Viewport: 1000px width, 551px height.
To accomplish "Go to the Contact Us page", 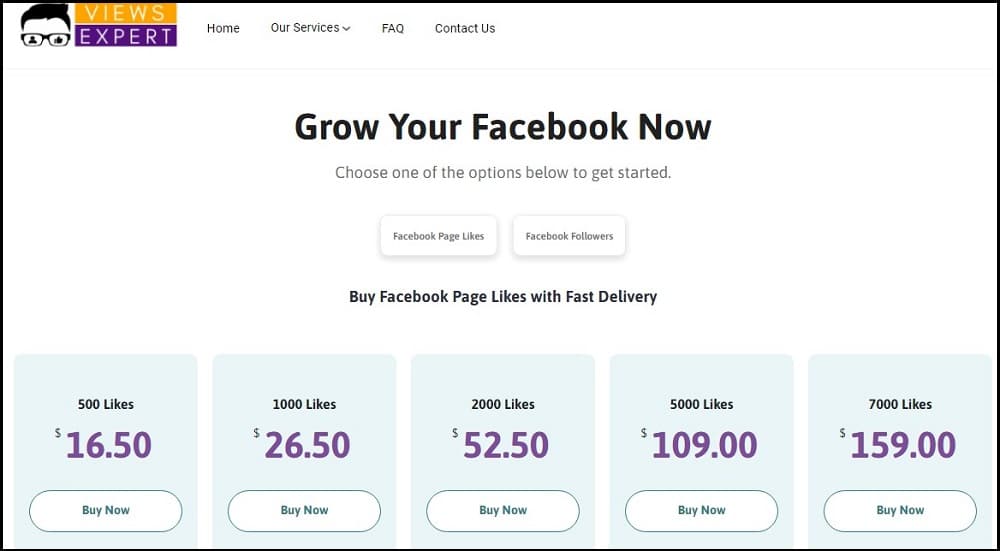I will (x=465, y=28).
